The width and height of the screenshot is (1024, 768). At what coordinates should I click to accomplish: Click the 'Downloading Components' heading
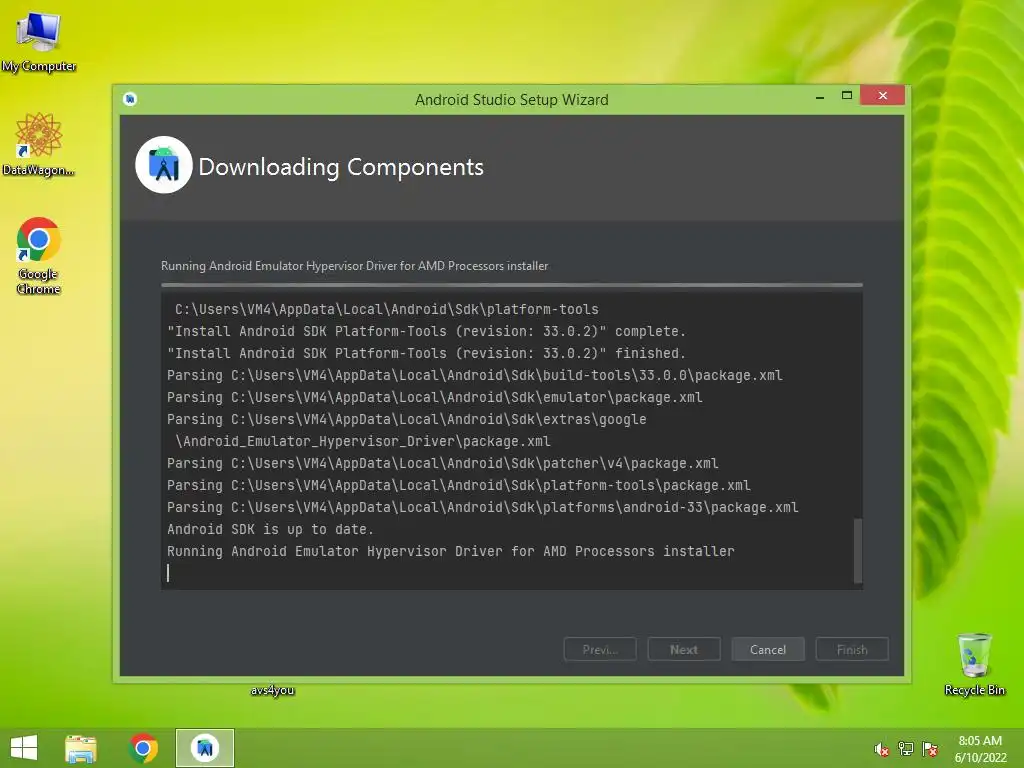(341, 167)
